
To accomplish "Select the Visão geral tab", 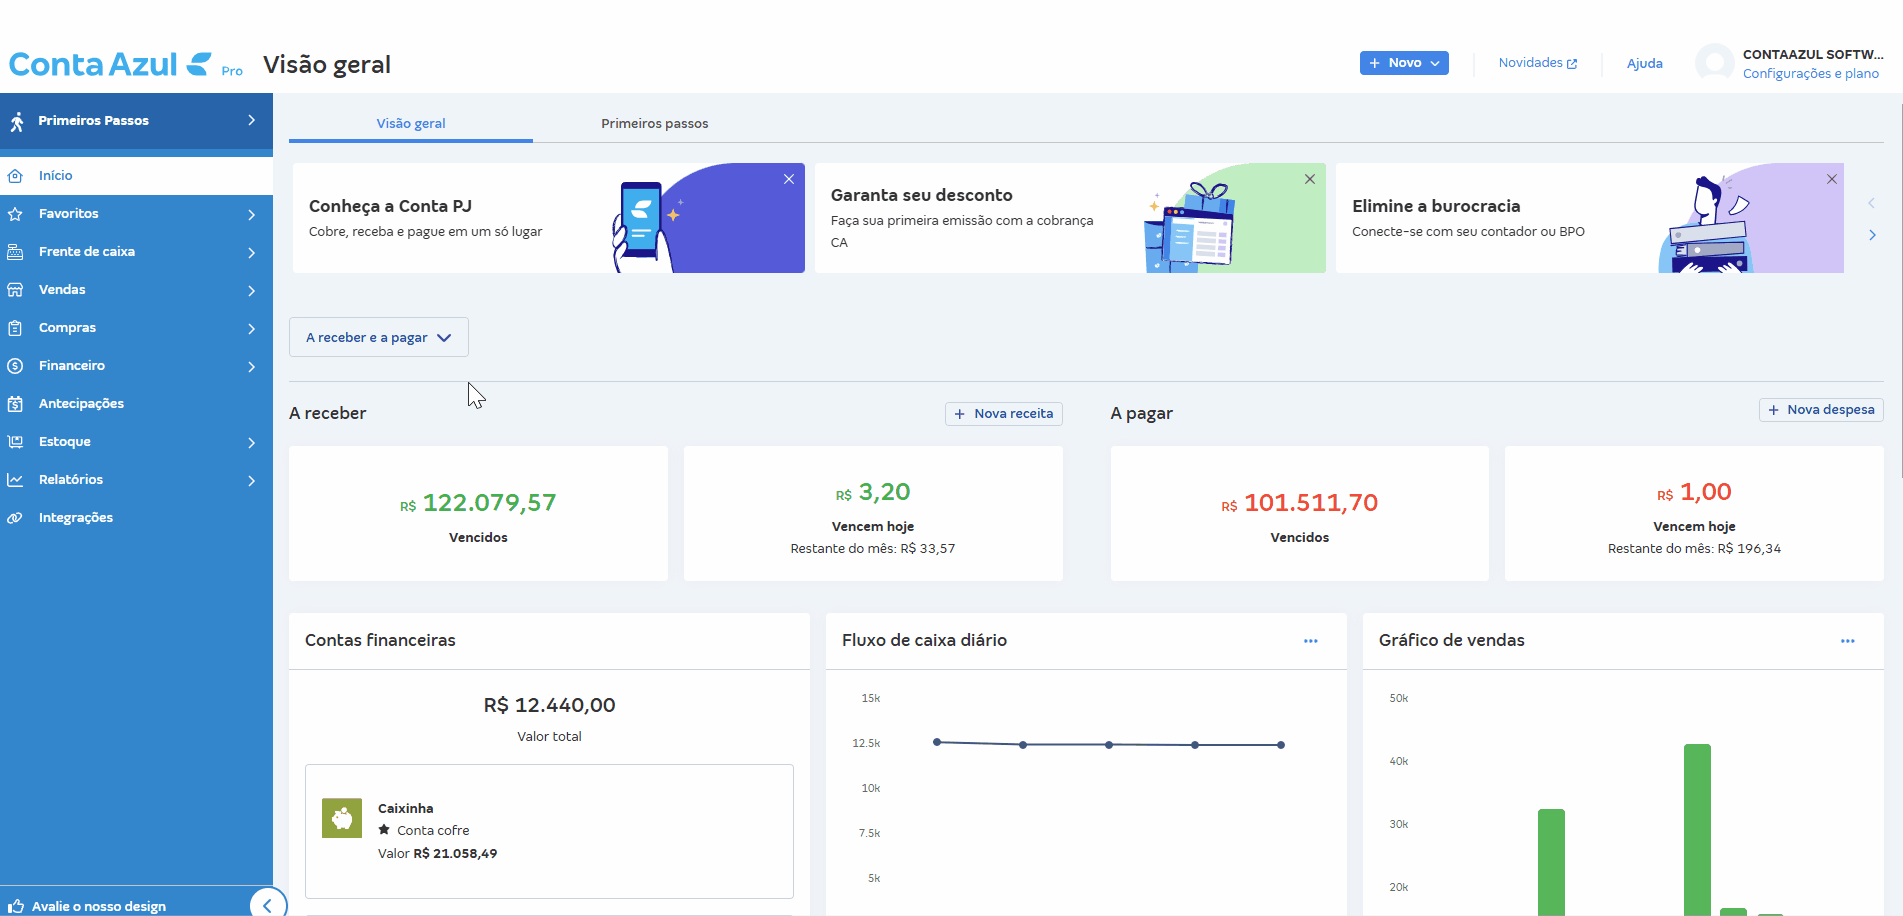I will 410,124.
